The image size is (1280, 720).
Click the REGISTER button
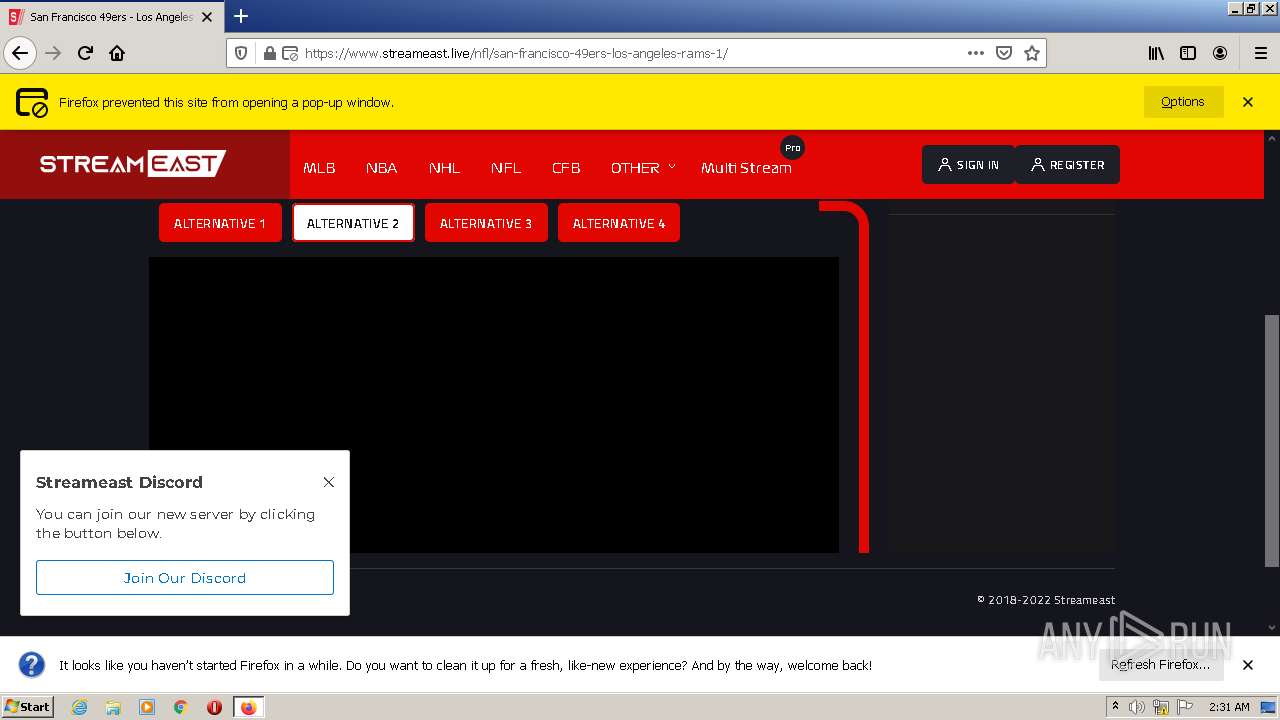1067,165
